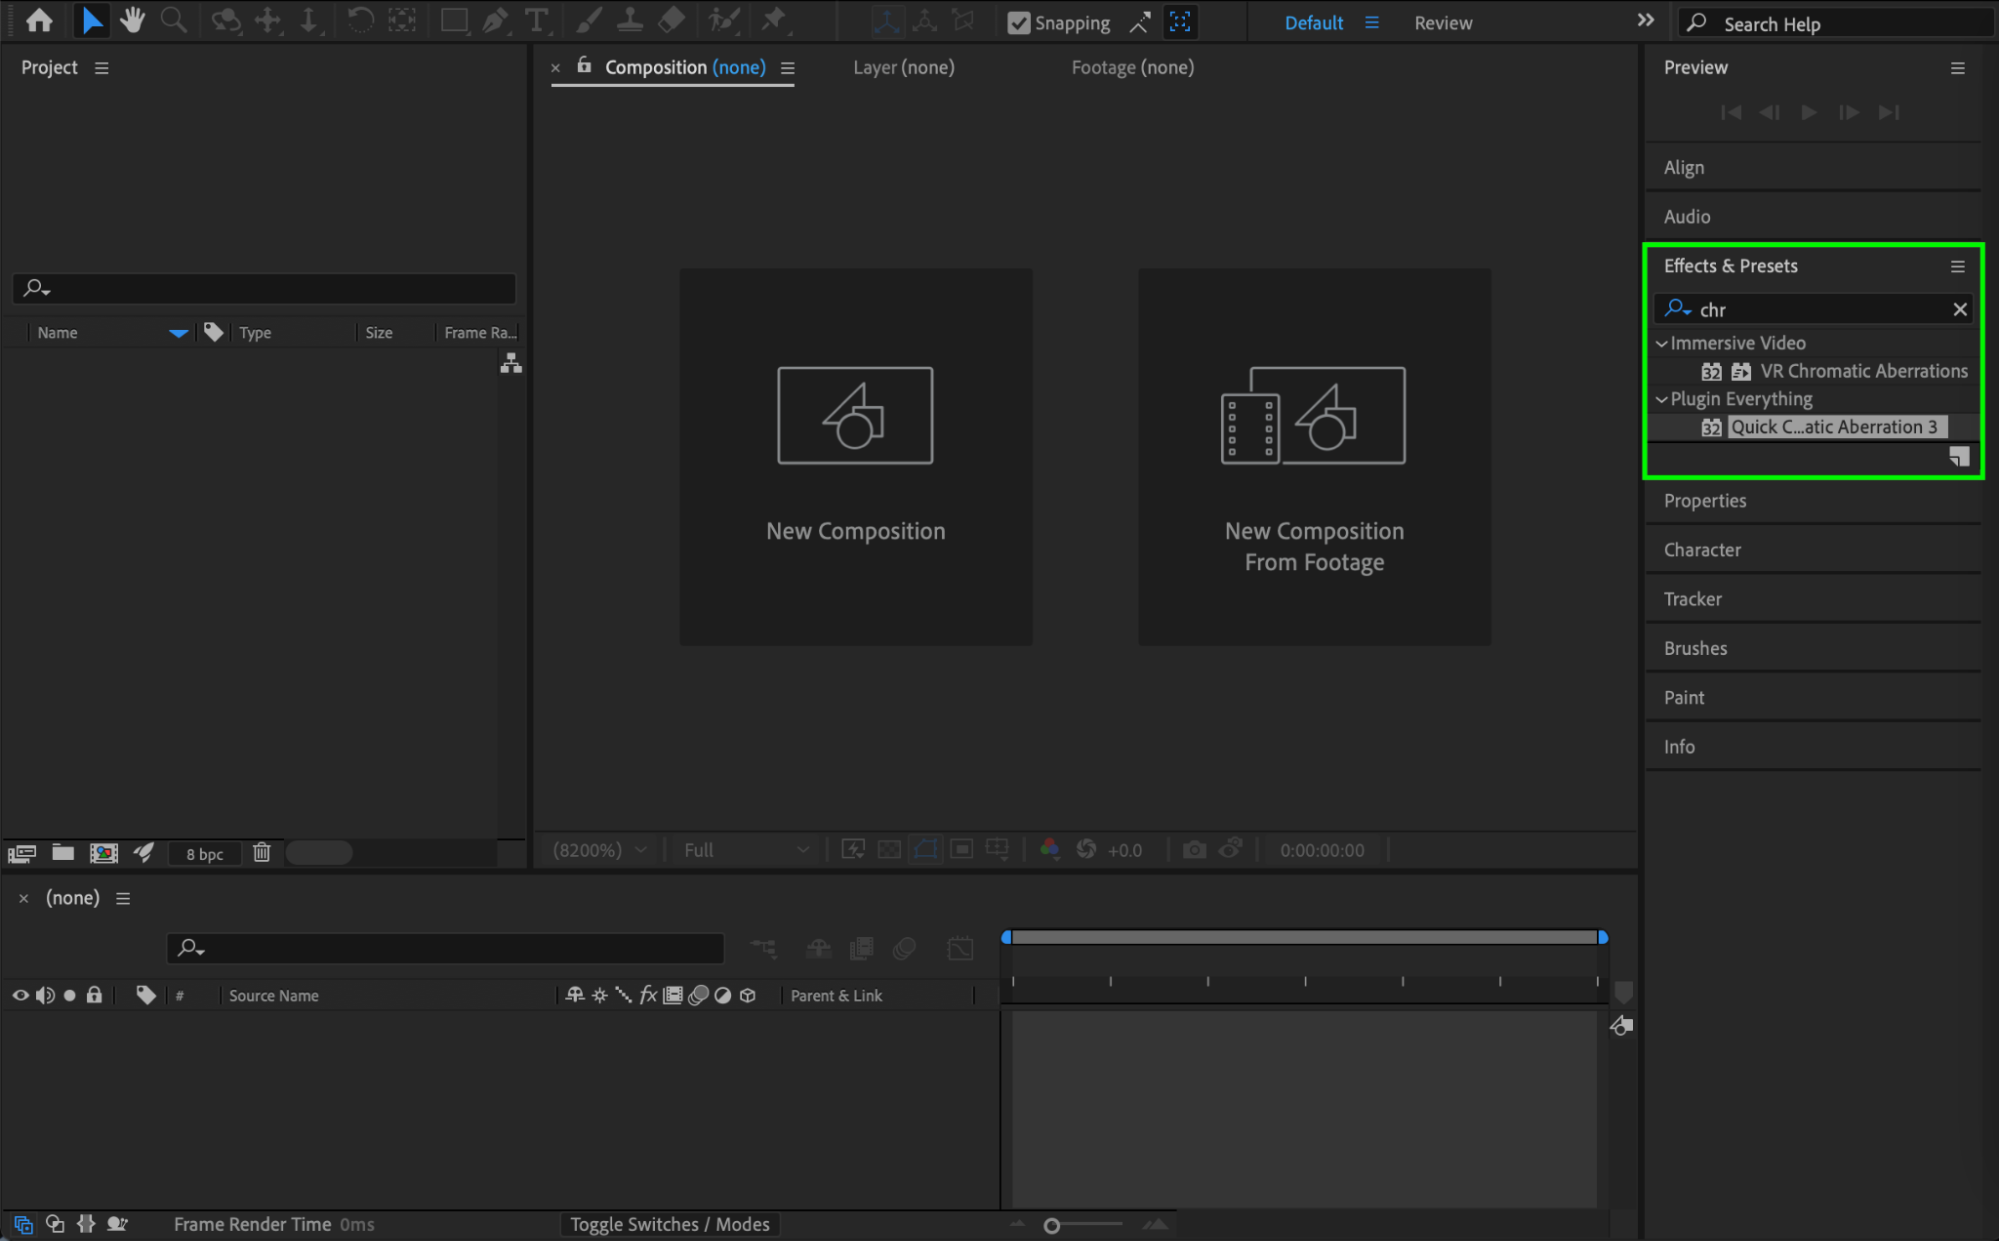This screenshot has height=1241, width=1999.
Task: Clear the Effects & Presets search field
Action: tap(1960, 310)
